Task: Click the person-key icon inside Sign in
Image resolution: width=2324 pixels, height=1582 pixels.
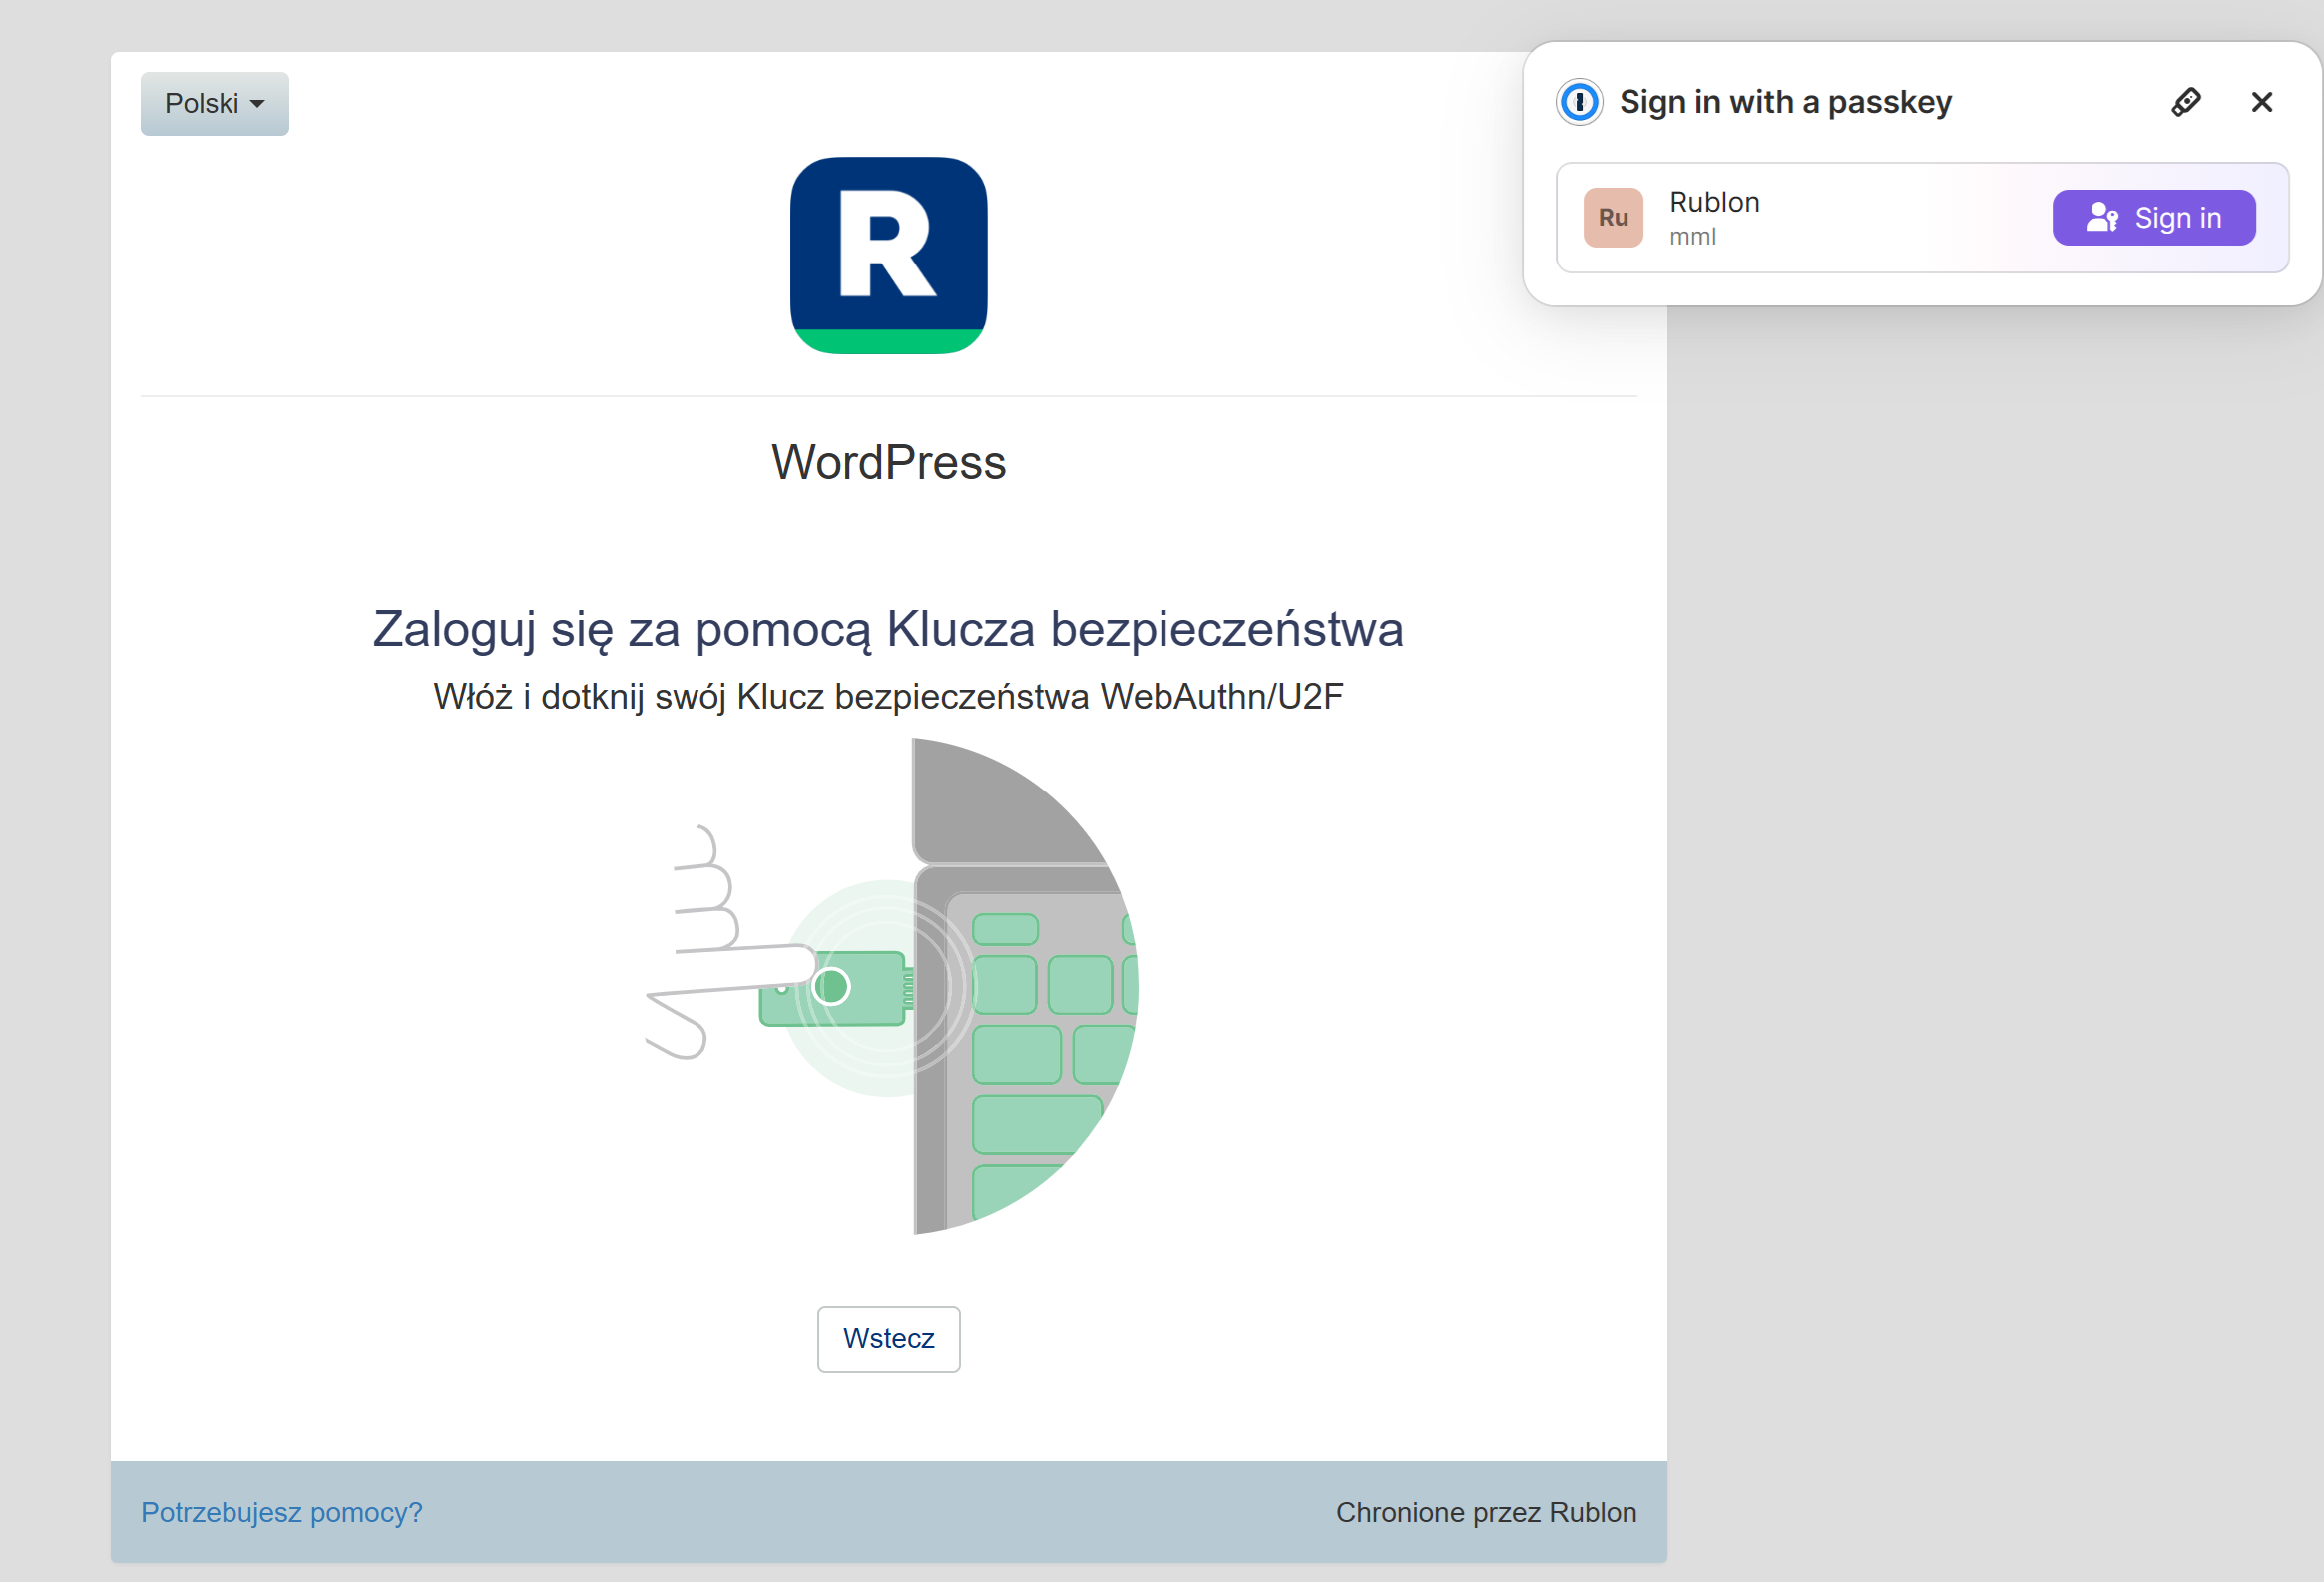Action: pos(2102,217)
